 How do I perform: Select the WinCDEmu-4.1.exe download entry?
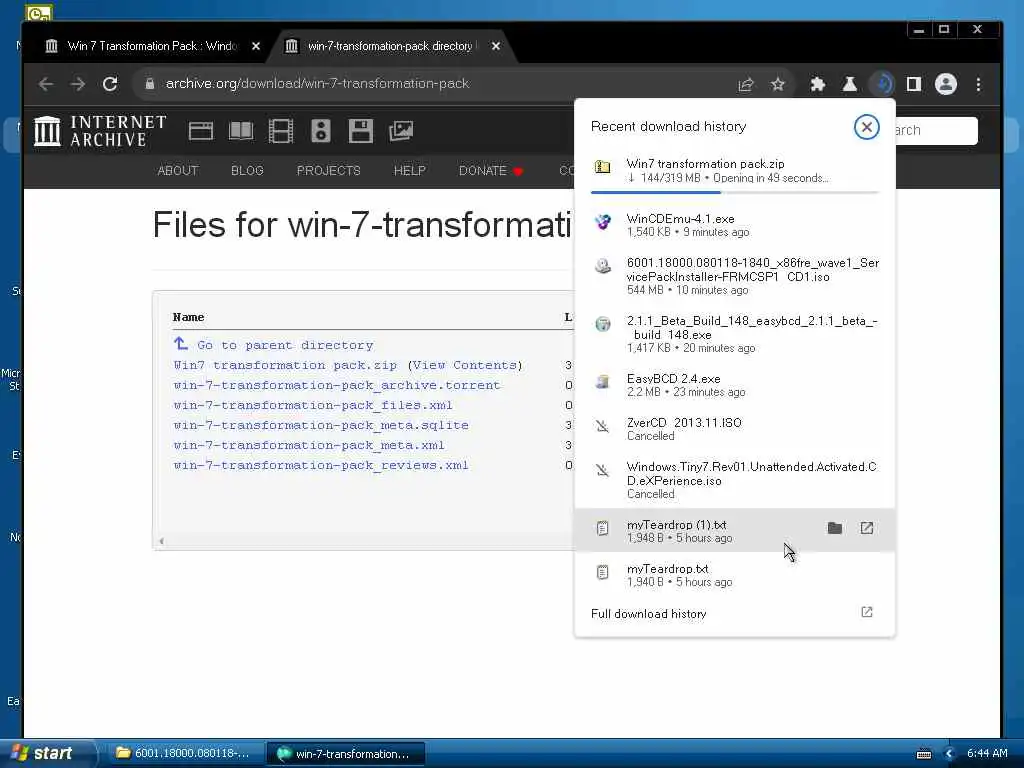734,225
